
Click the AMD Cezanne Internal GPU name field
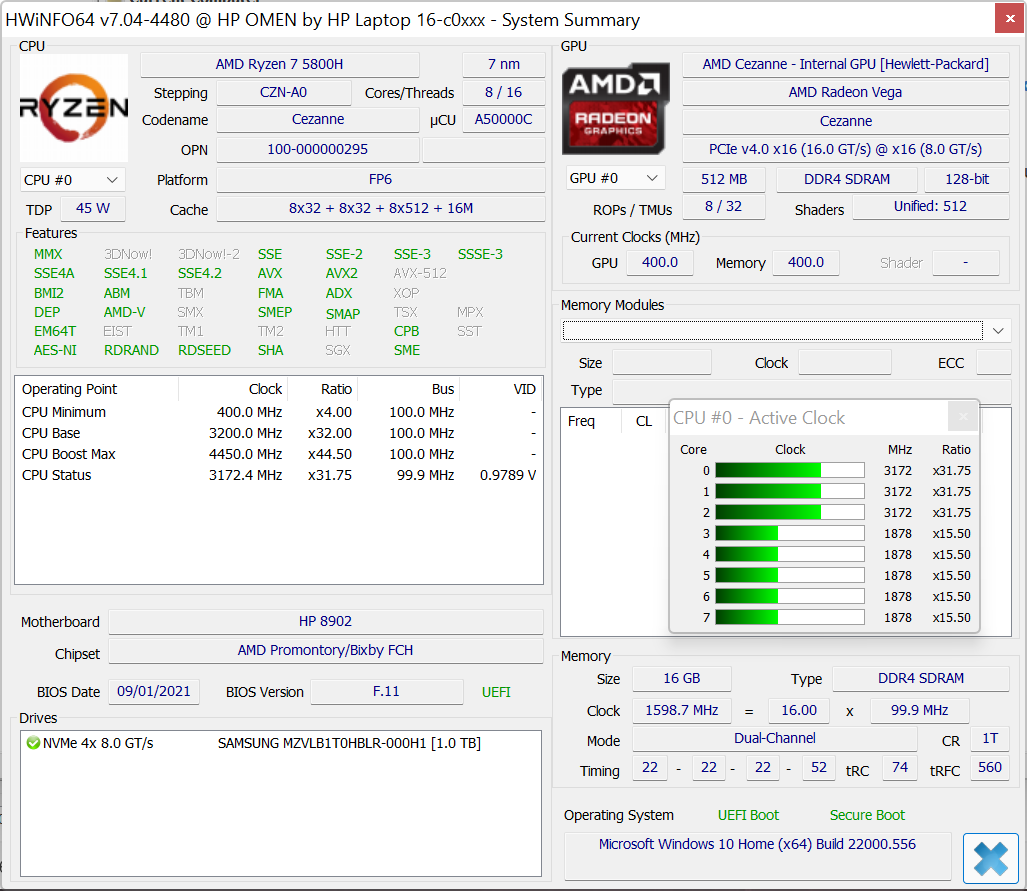pyautogui.click(x=846, y=64)
